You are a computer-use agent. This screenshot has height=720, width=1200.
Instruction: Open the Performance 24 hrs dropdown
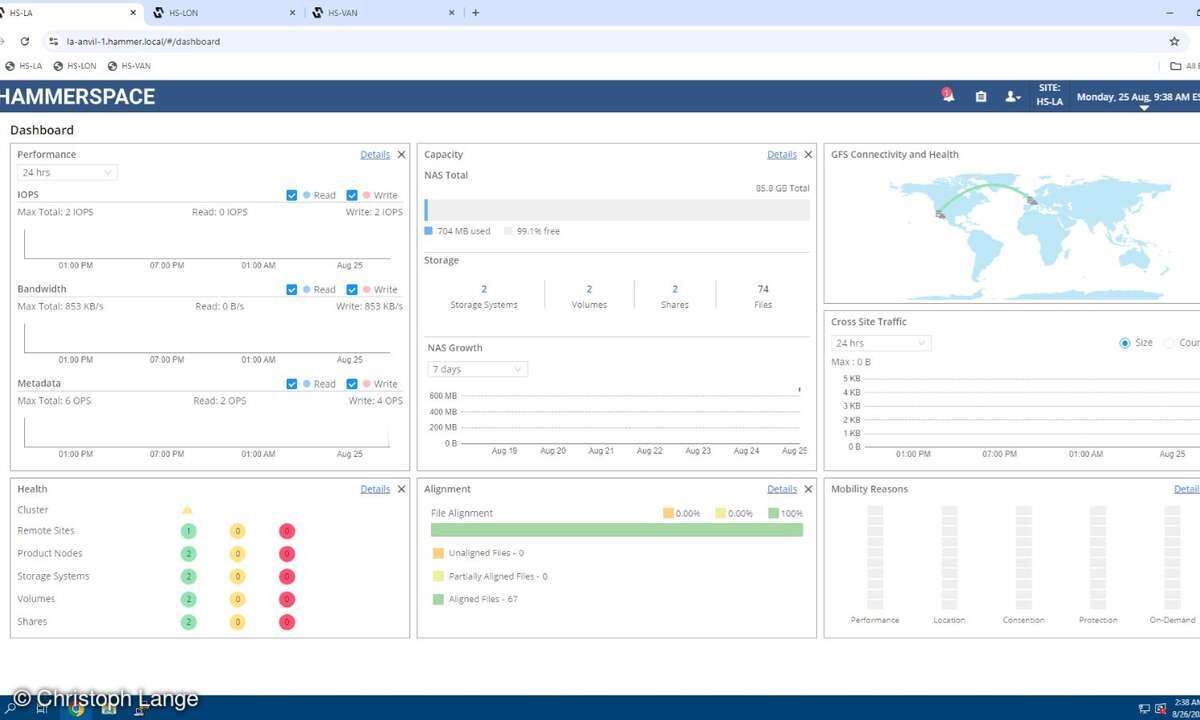(x=68, y=173)
